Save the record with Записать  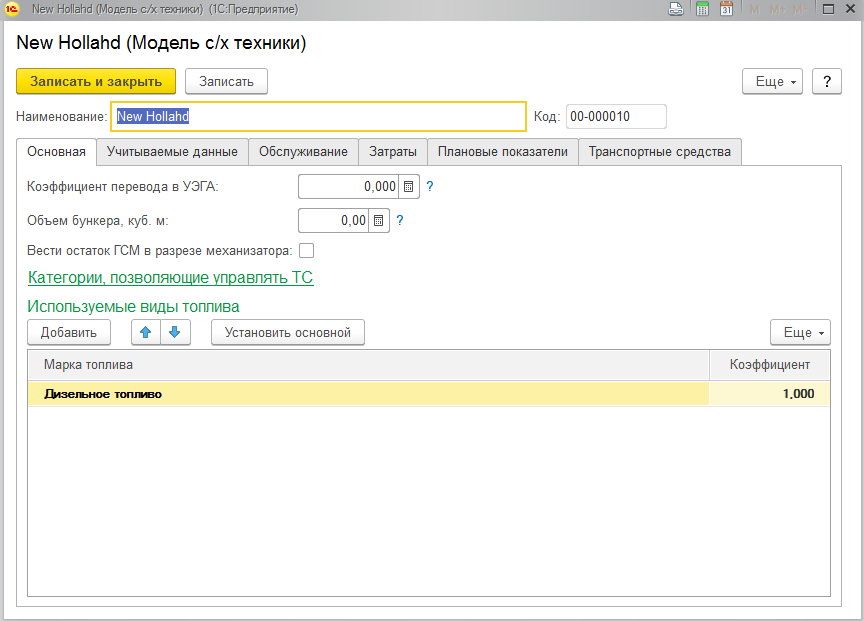226,82
